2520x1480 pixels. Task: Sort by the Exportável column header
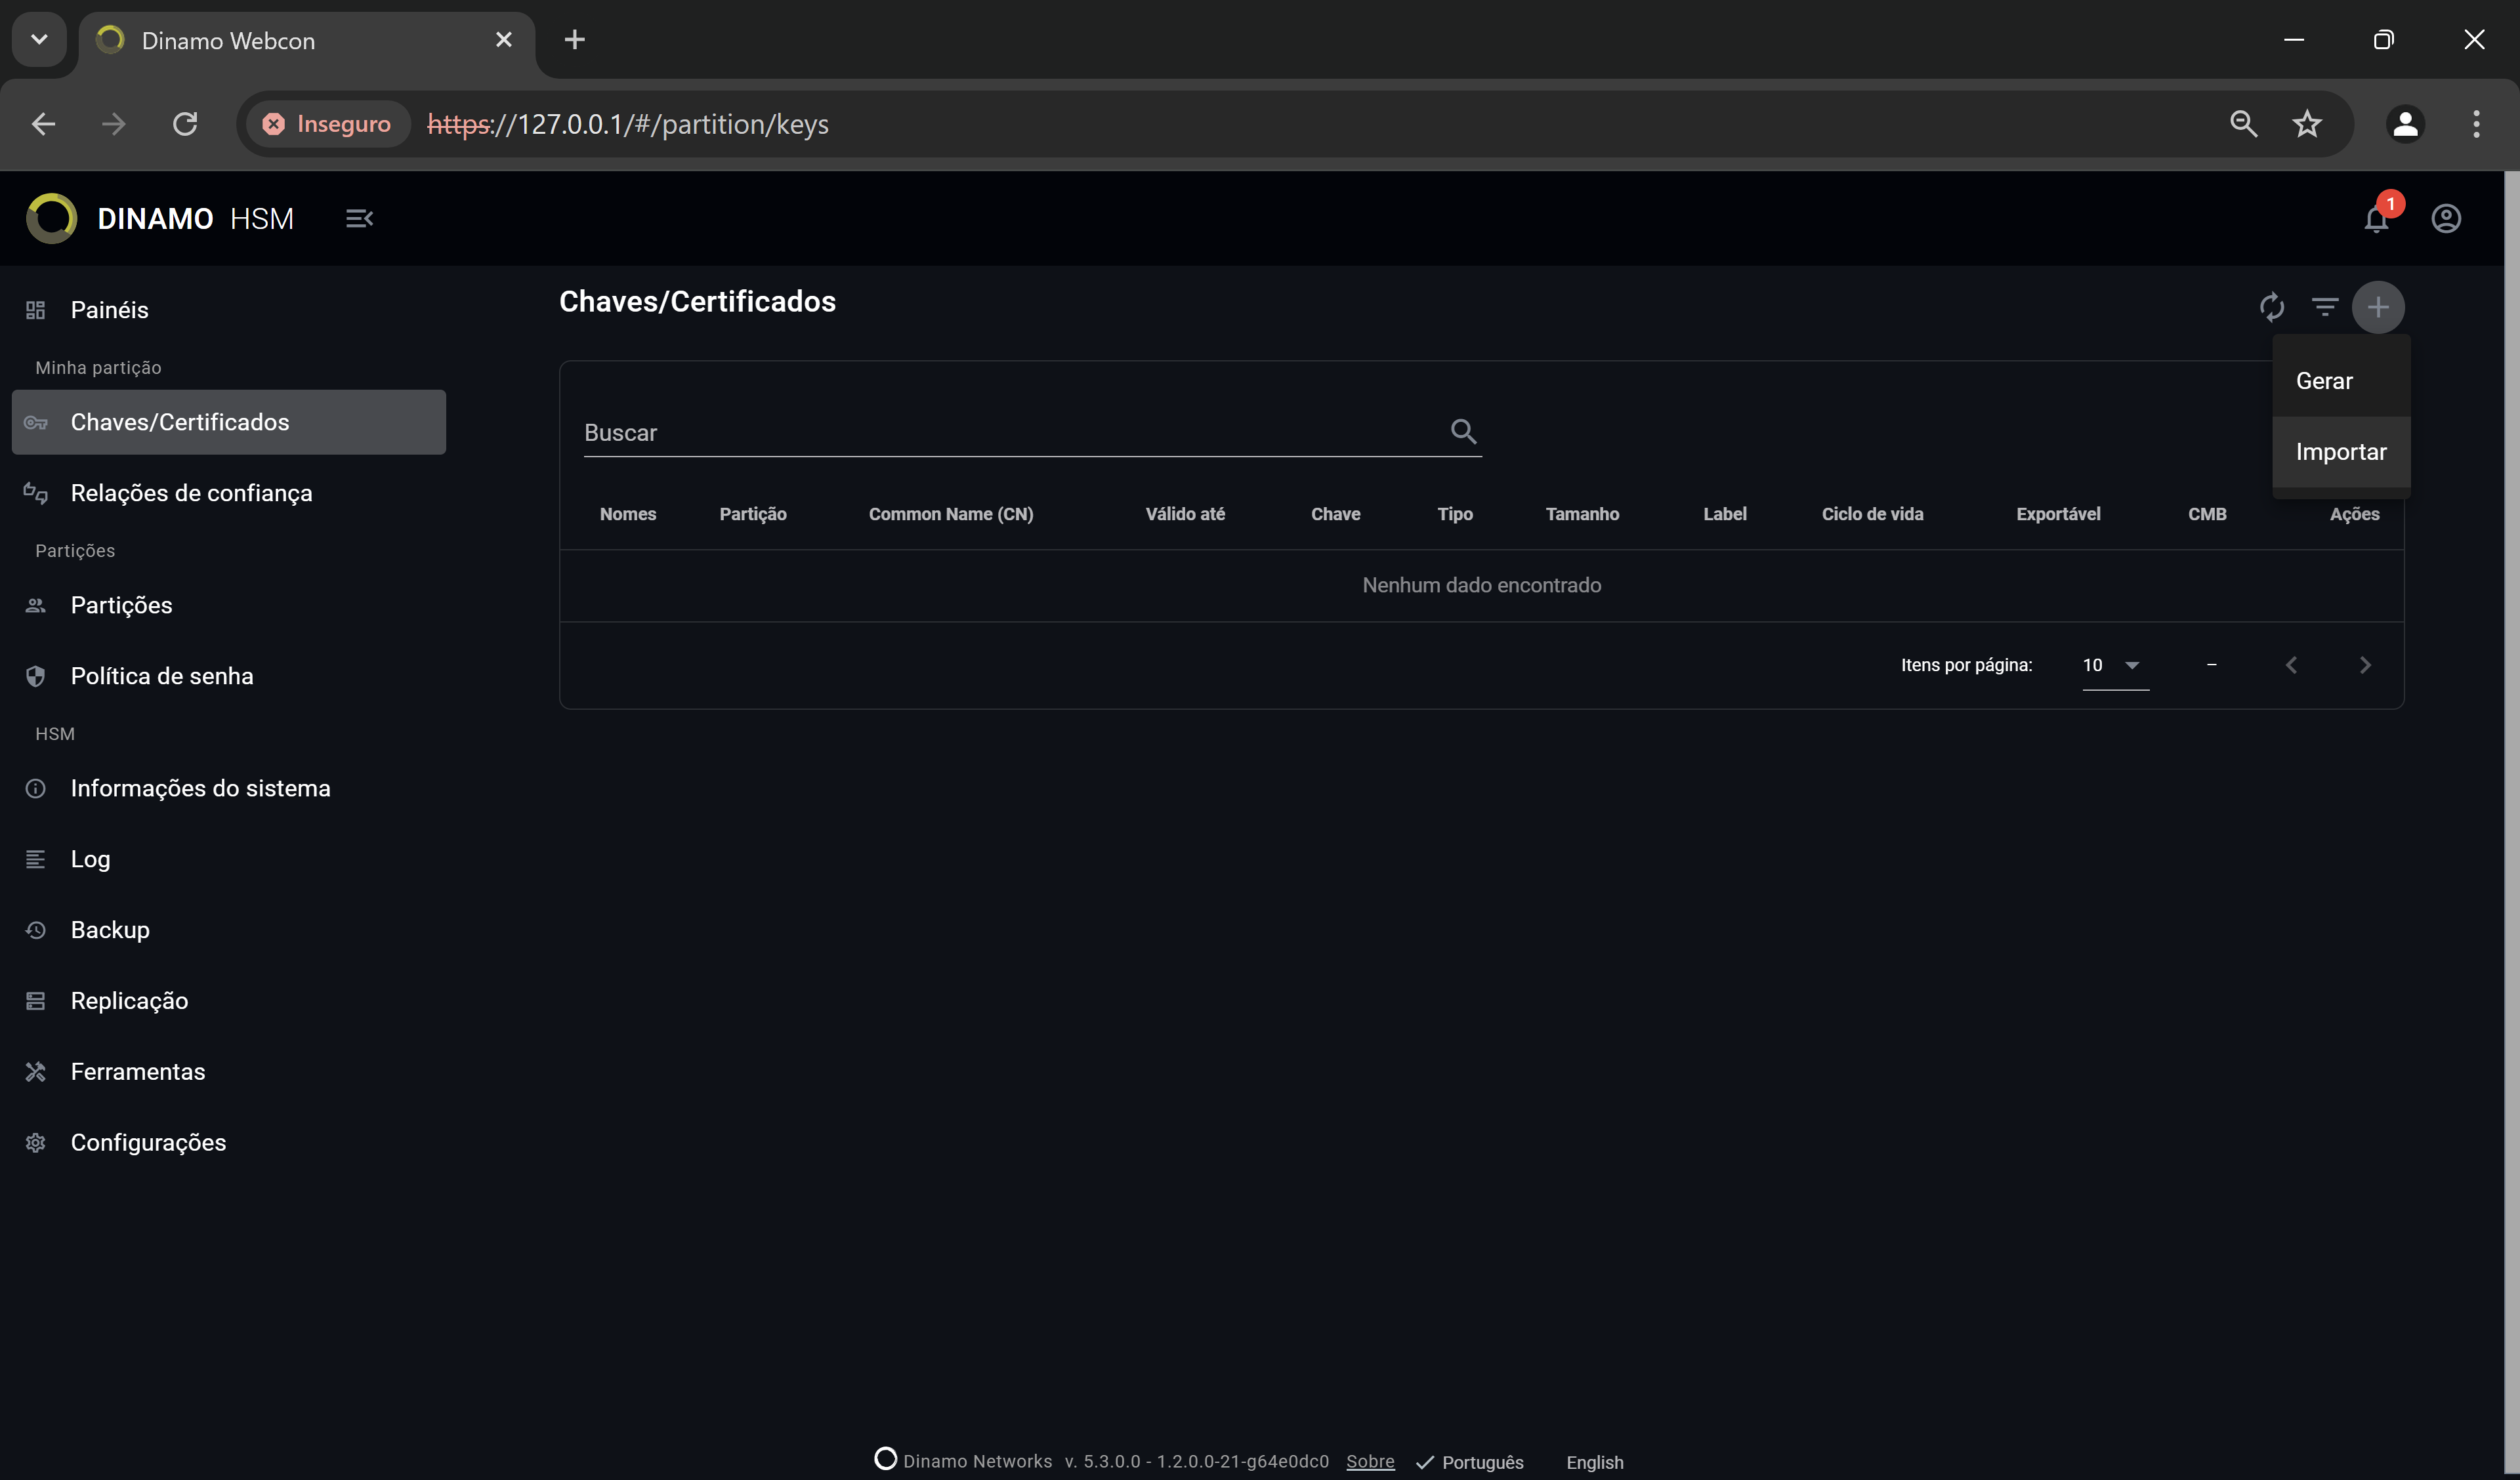point(2058,514)
